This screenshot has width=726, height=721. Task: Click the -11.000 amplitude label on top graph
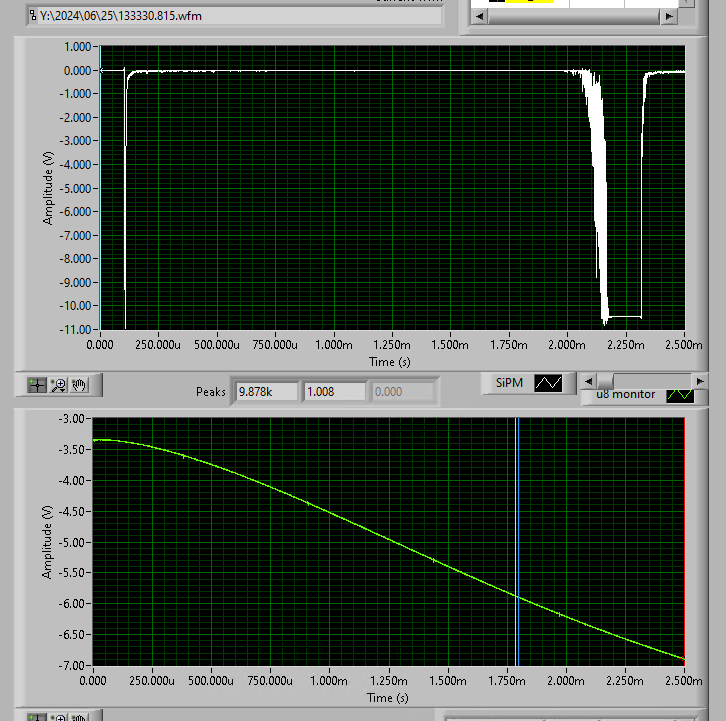pos(75,330)
